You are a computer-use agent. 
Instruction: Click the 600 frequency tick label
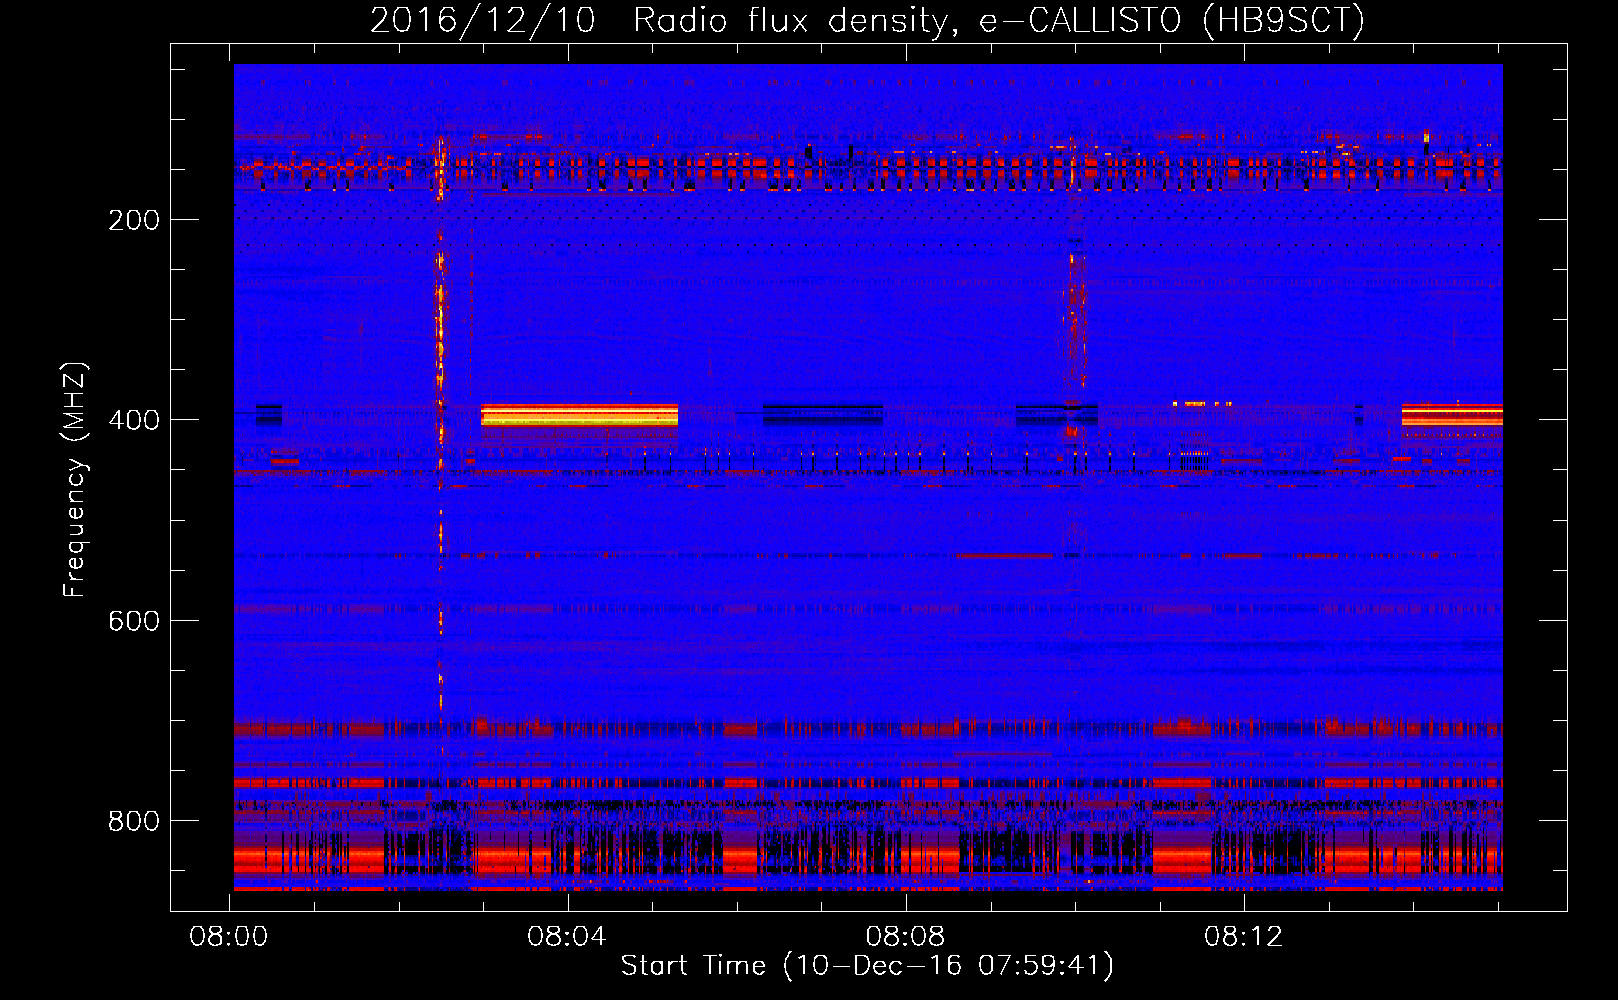click(134, 621)
